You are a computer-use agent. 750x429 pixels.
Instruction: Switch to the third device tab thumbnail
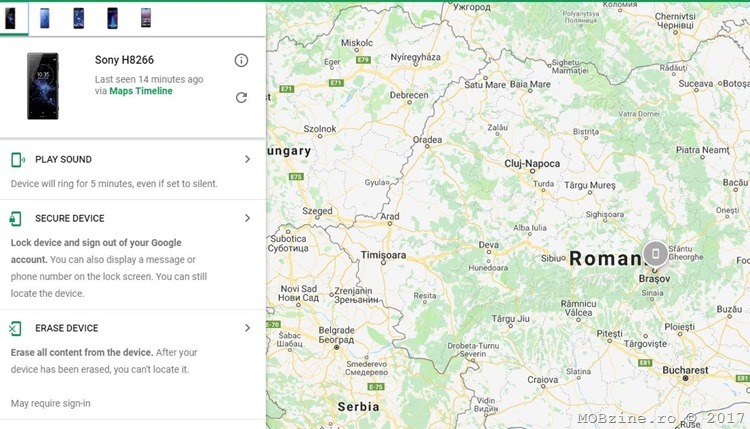[78, 18]
